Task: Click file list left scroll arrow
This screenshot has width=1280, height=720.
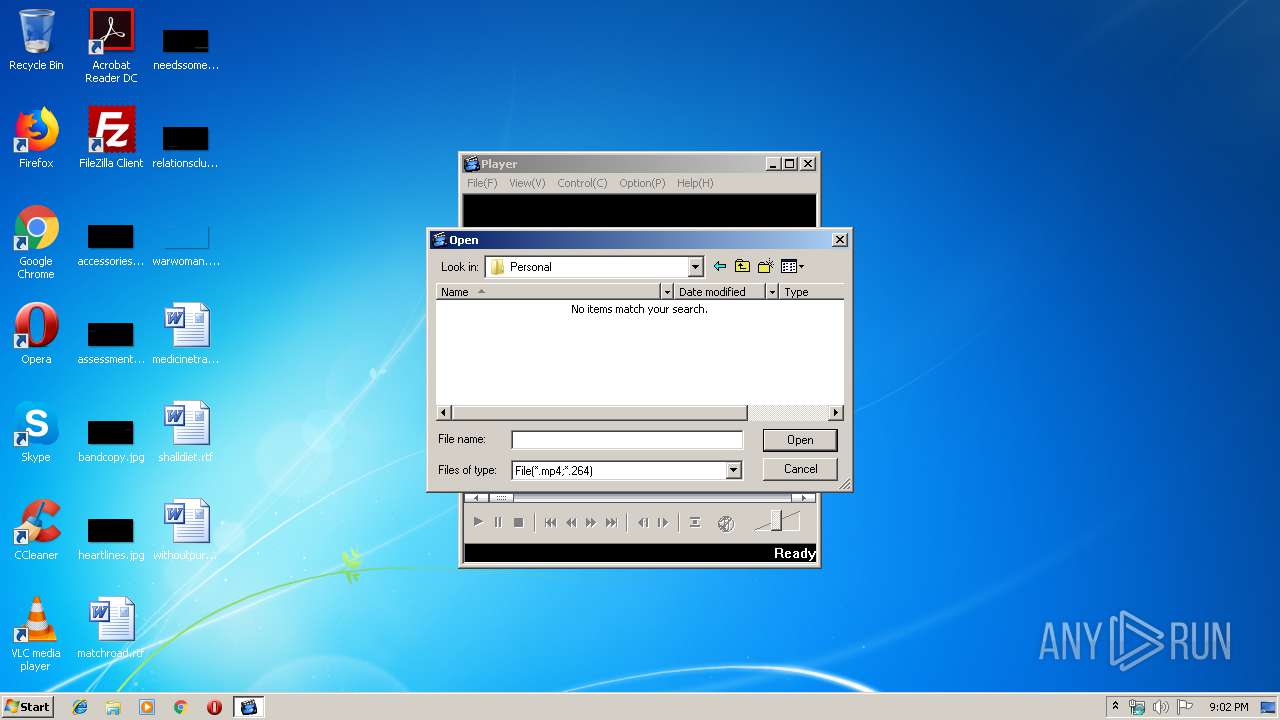Action: (x=444, y=413)
